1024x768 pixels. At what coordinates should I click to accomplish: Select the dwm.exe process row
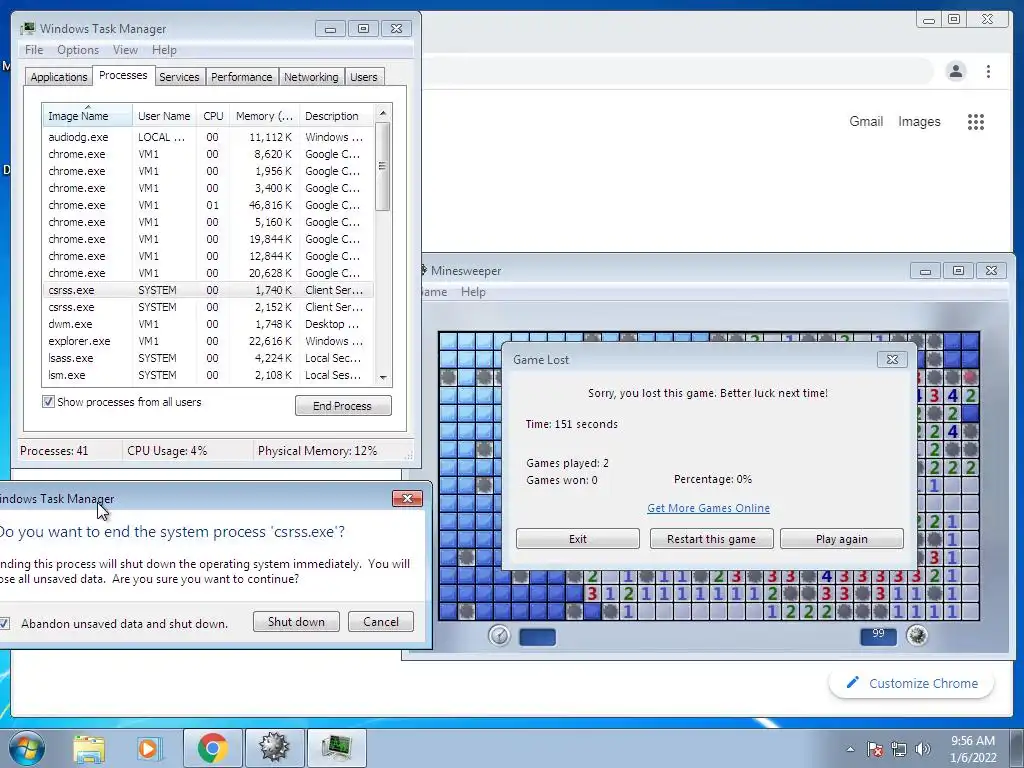(x=208, y=324)
